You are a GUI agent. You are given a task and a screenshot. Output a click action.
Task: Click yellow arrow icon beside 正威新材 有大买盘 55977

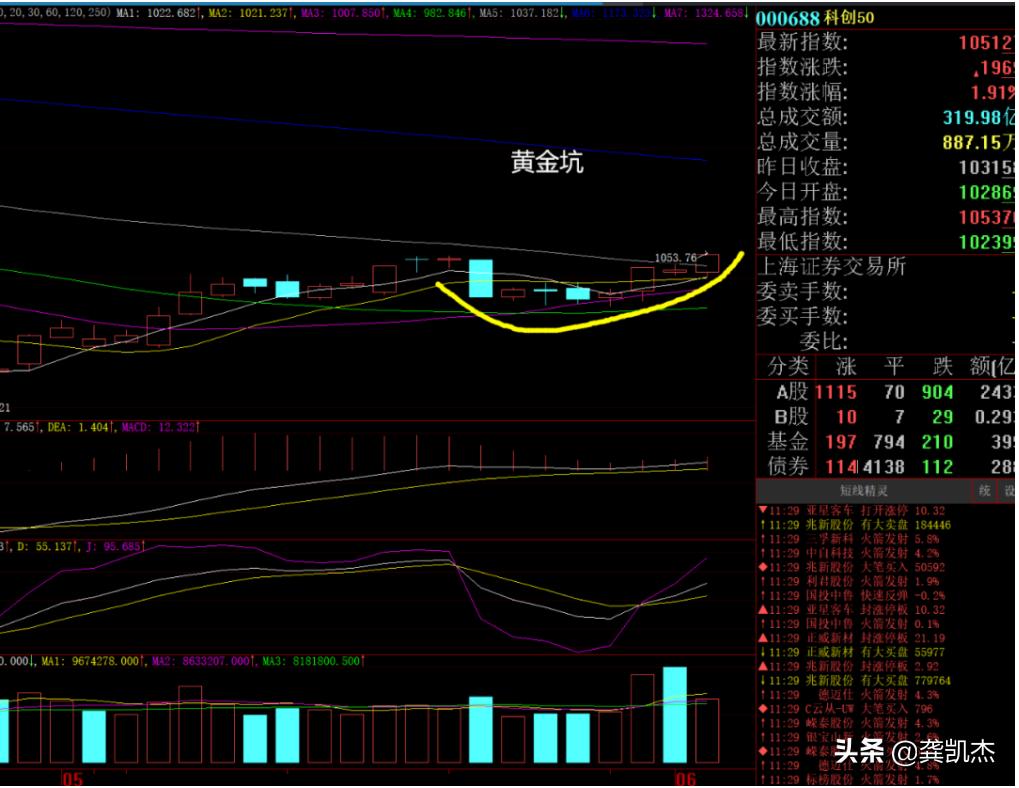(x=762, y=652)
